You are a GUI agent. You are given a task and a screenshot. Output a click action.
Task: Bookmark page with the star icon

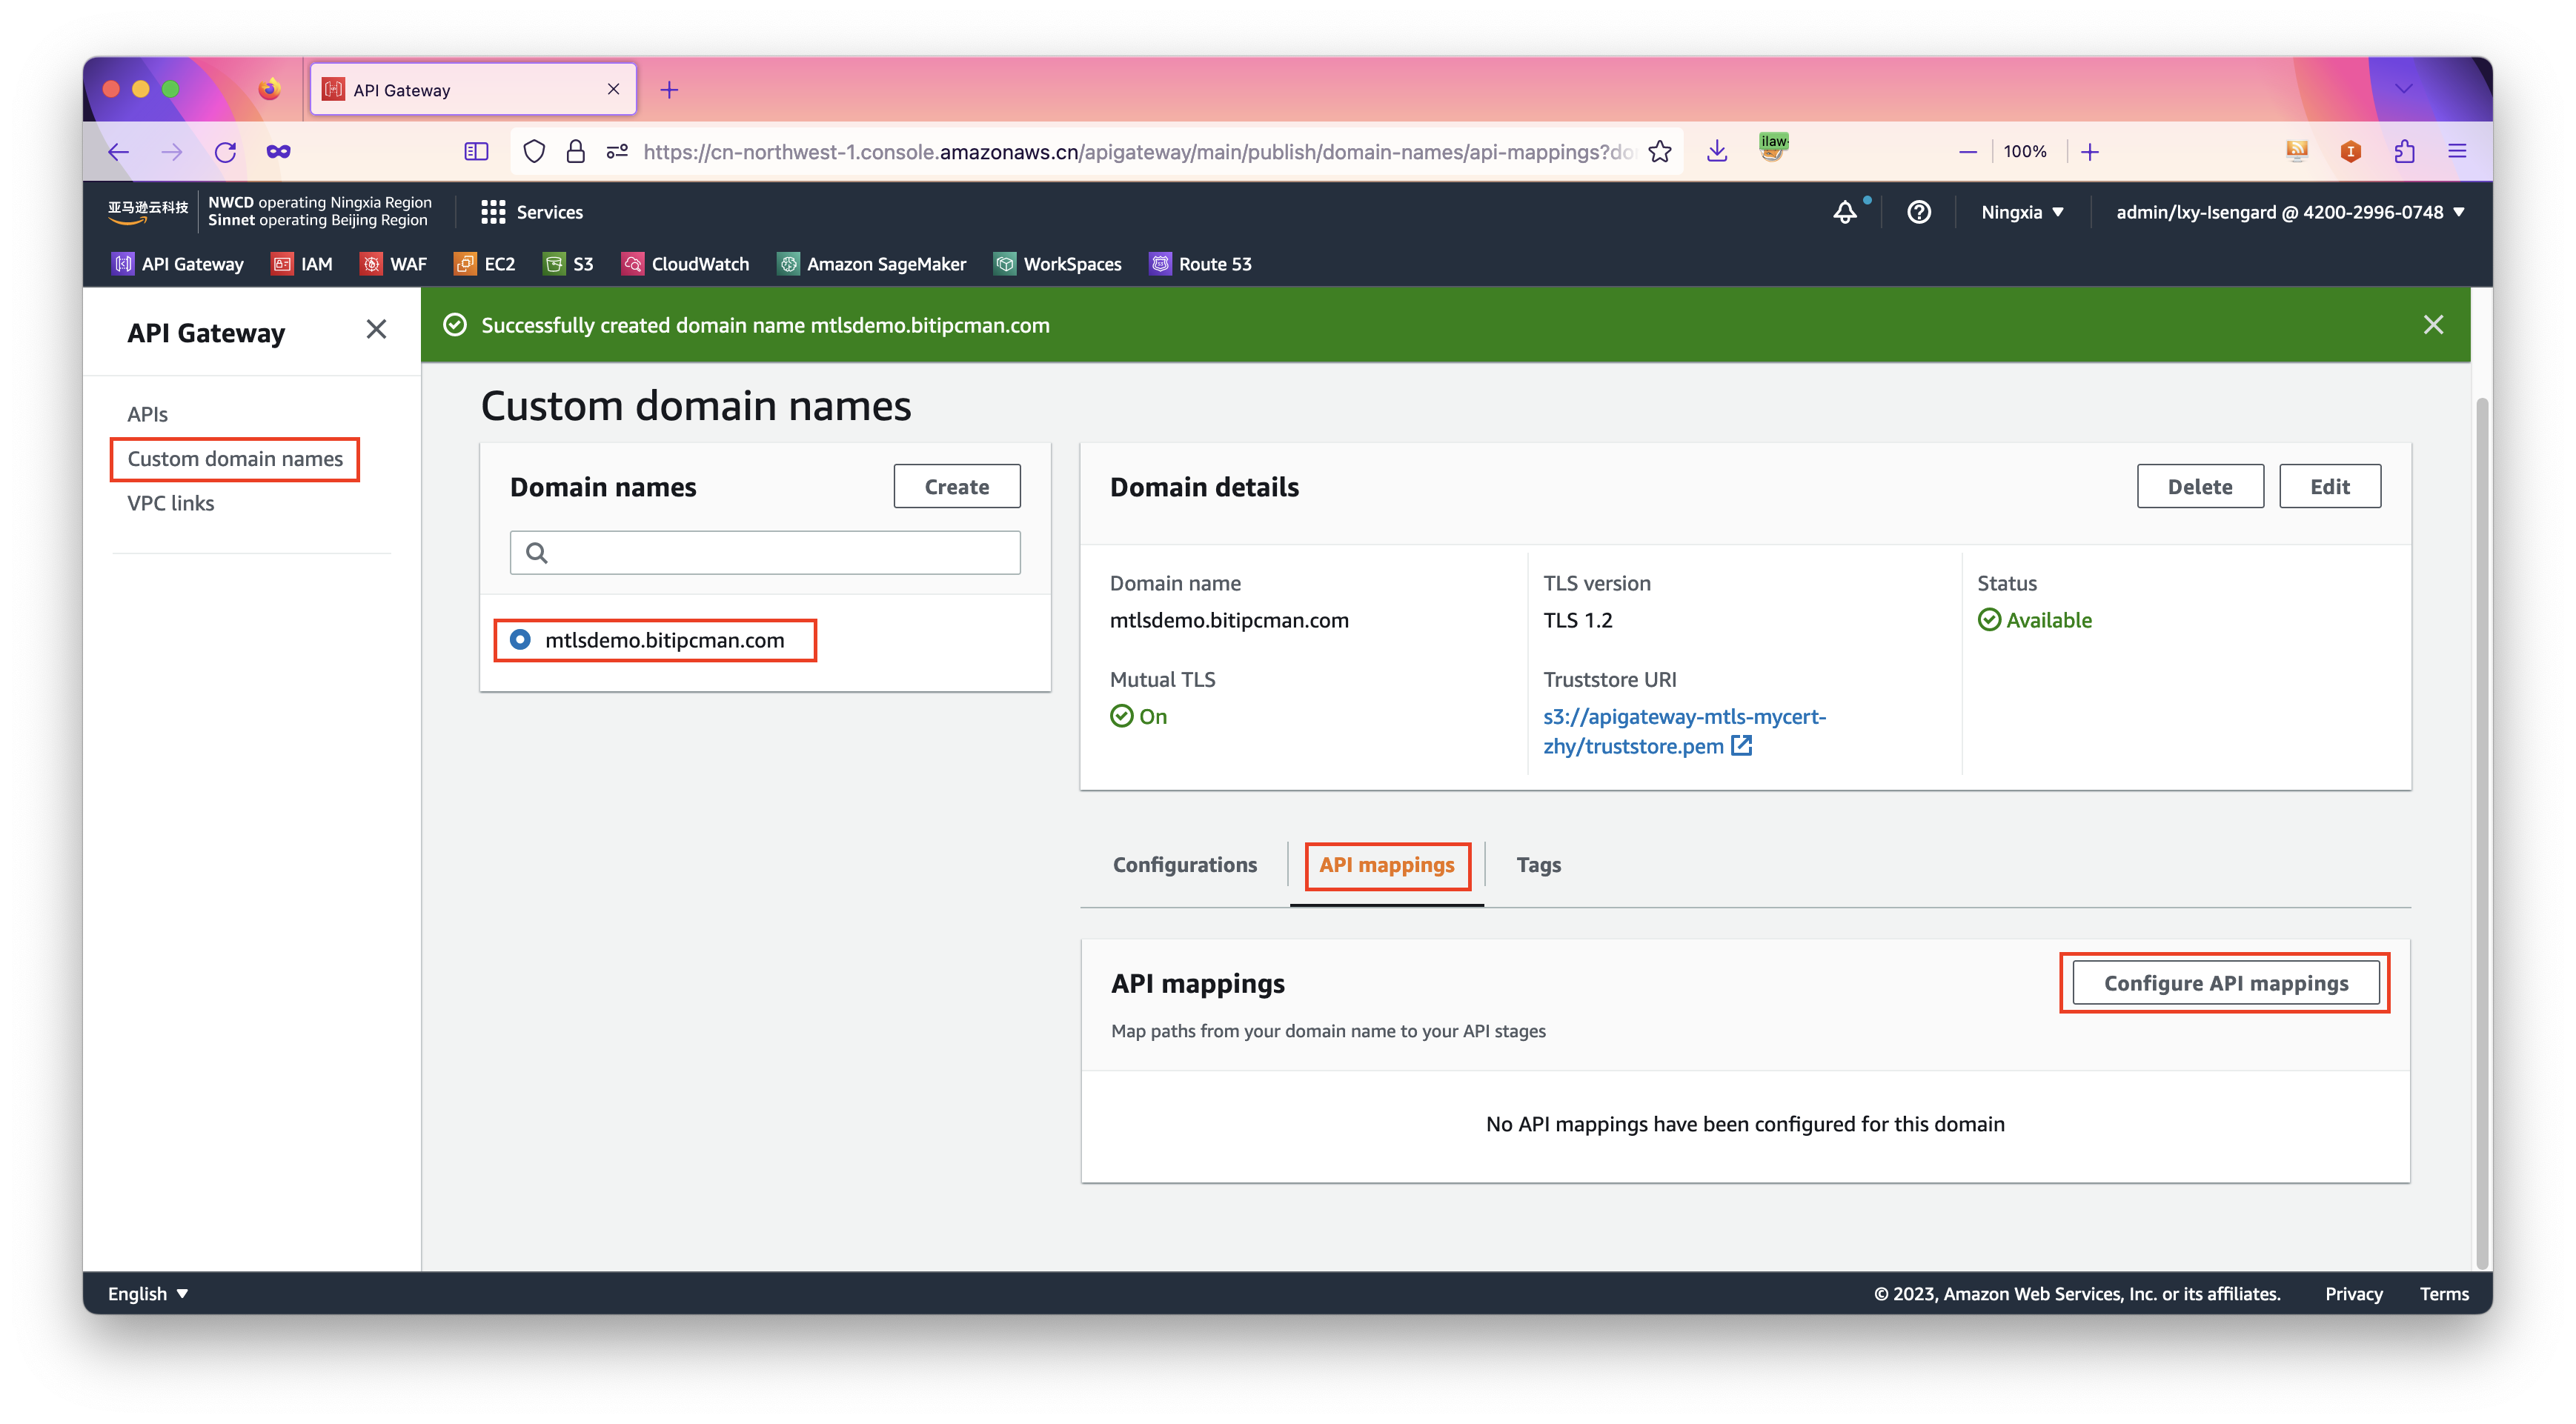point(1660,152)
